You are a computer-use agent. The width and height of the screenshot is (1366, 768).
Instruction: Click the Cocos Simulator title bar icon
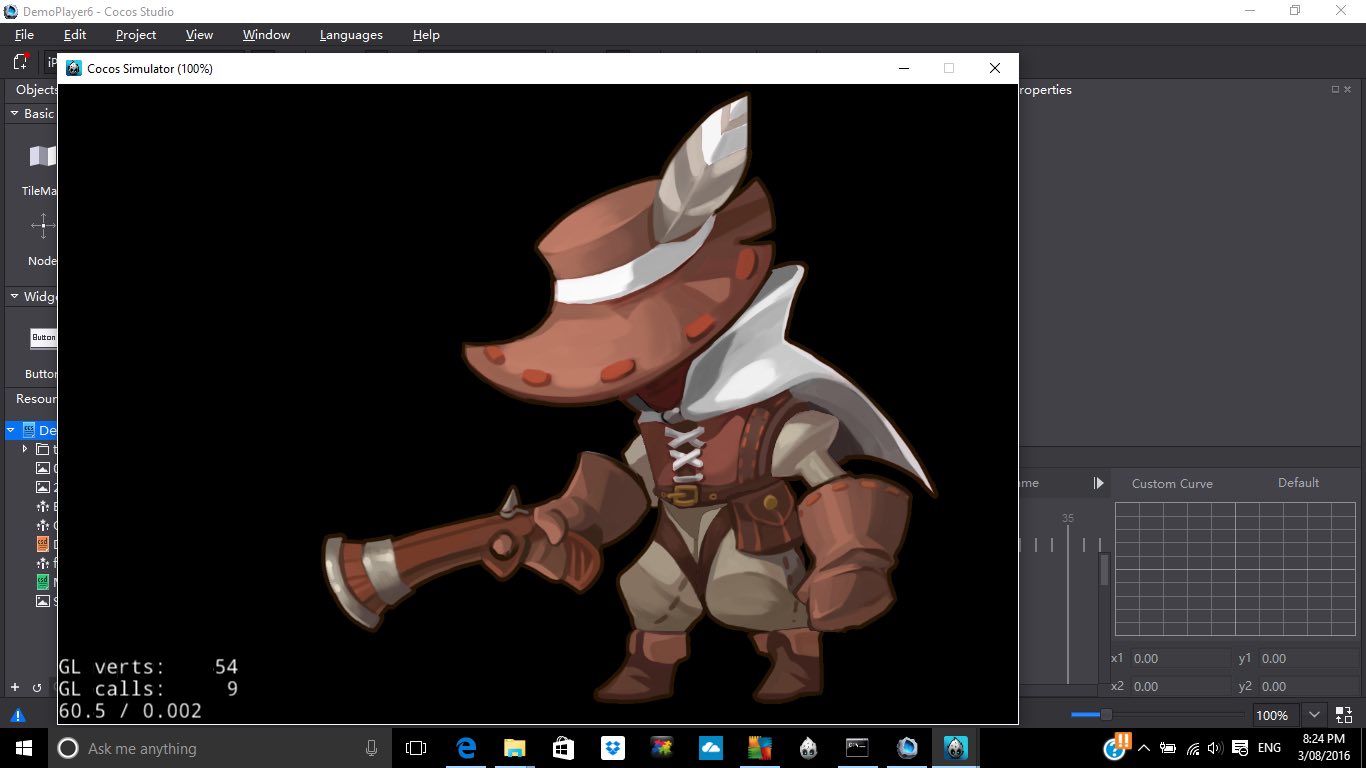click(x=74, y=68)
